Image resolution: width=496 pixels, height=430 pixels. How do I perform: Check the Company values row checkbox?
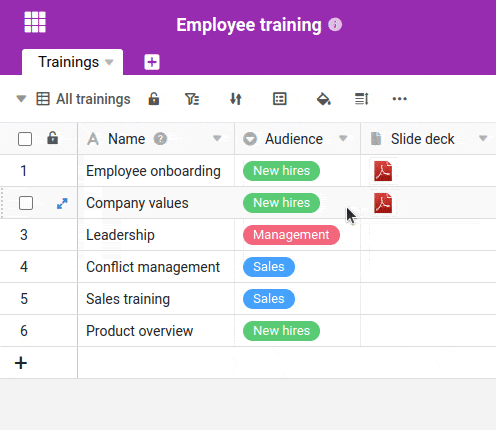click(26, 203)
